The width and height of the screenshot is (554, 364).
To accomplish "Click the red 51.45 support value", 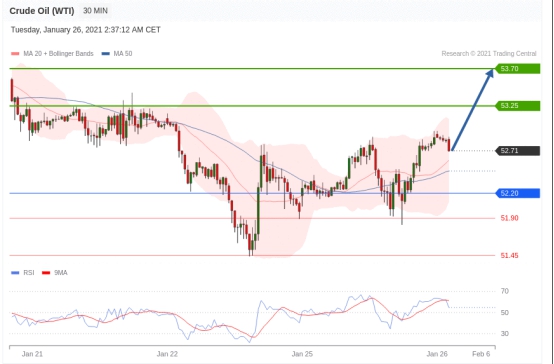I will point(509,256).
